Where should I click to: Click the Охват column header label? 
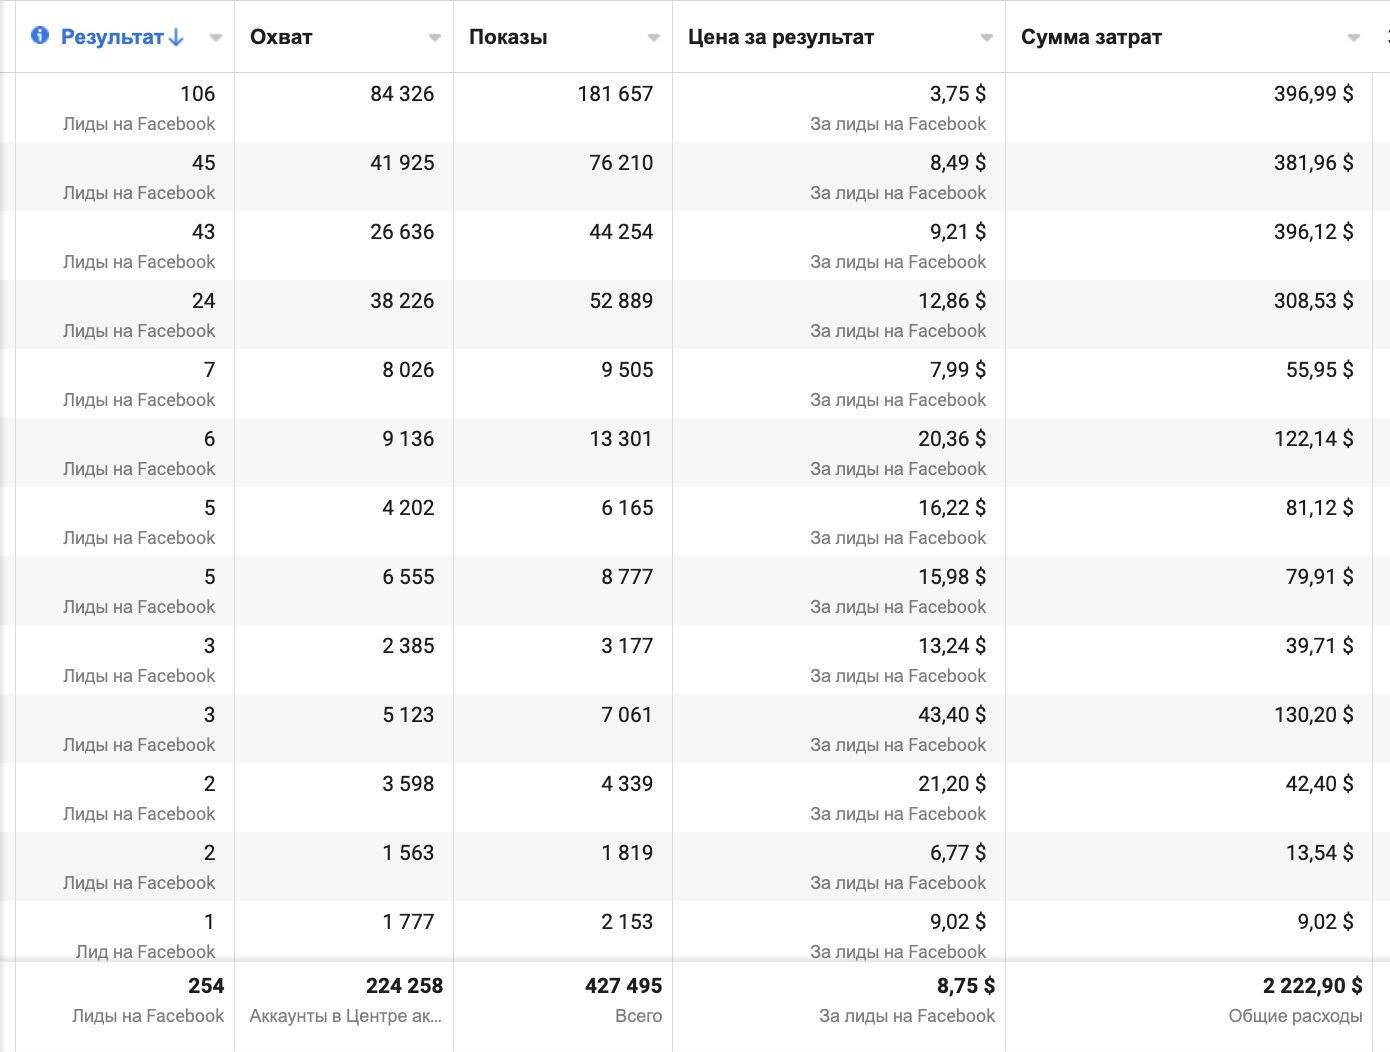[281, 37]
